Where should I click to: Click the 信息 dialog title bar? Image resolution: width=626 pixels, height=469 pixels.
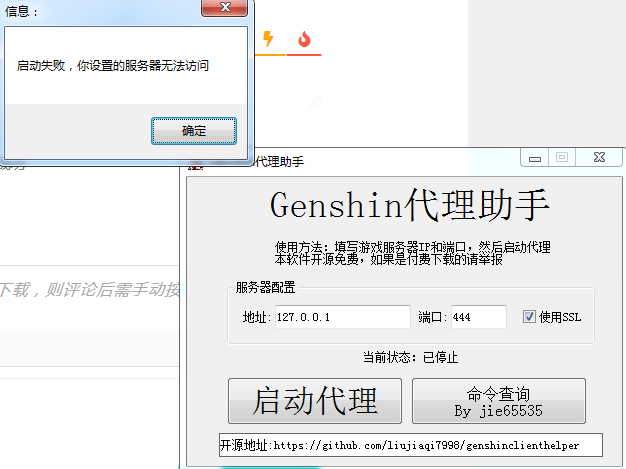click(100, 11)
